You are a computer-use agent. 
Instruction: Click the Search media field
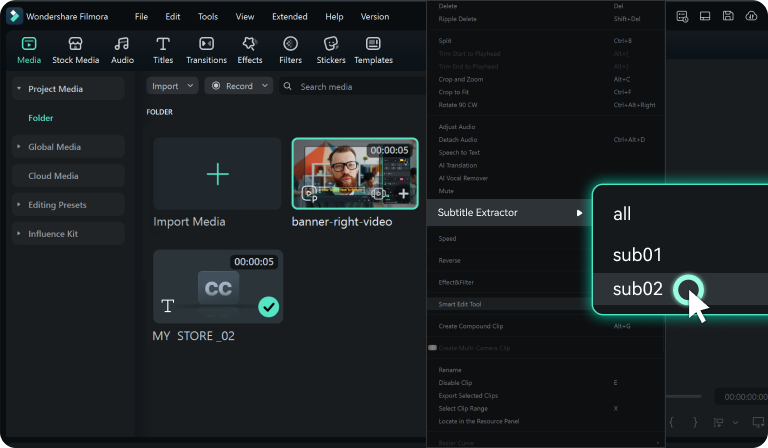[353, 86]
